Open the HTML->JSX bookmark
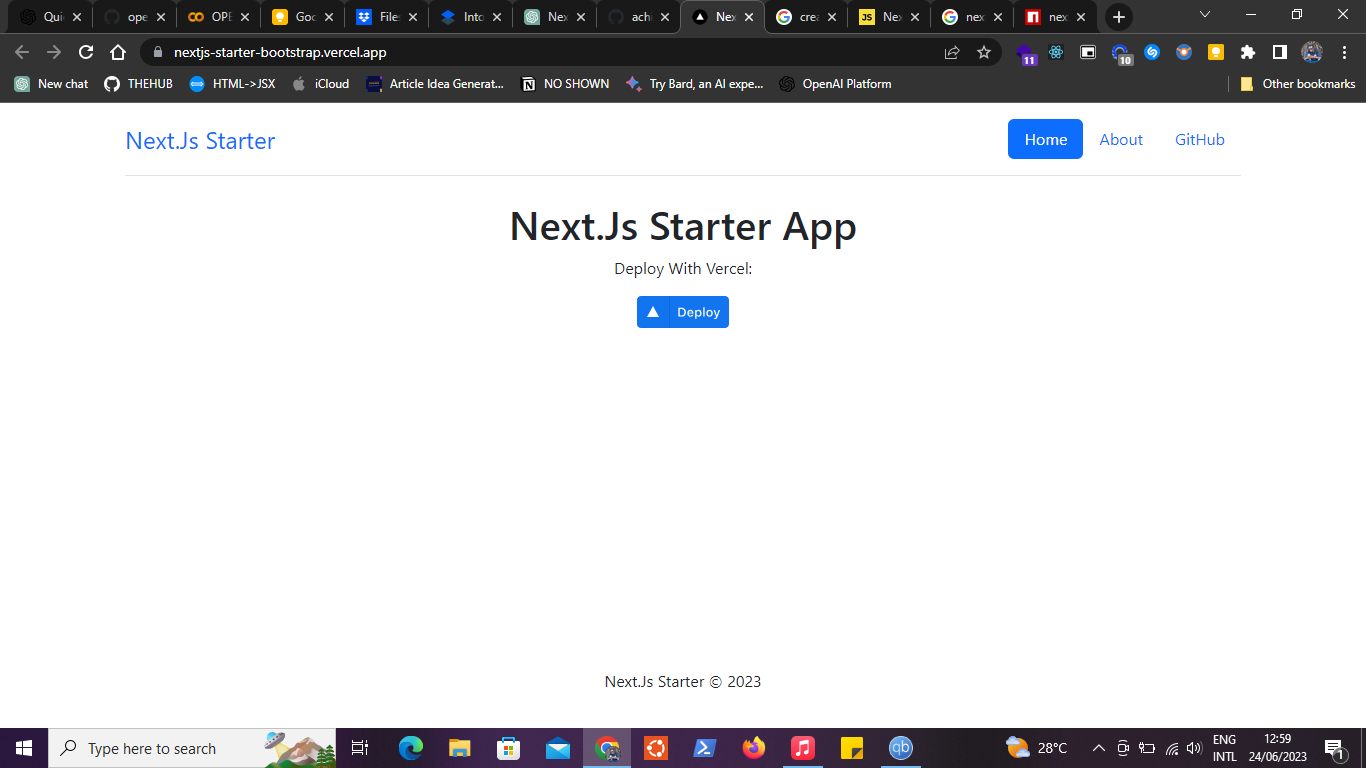This screenshot has height=768, width=1366. (x=232, y=84)
